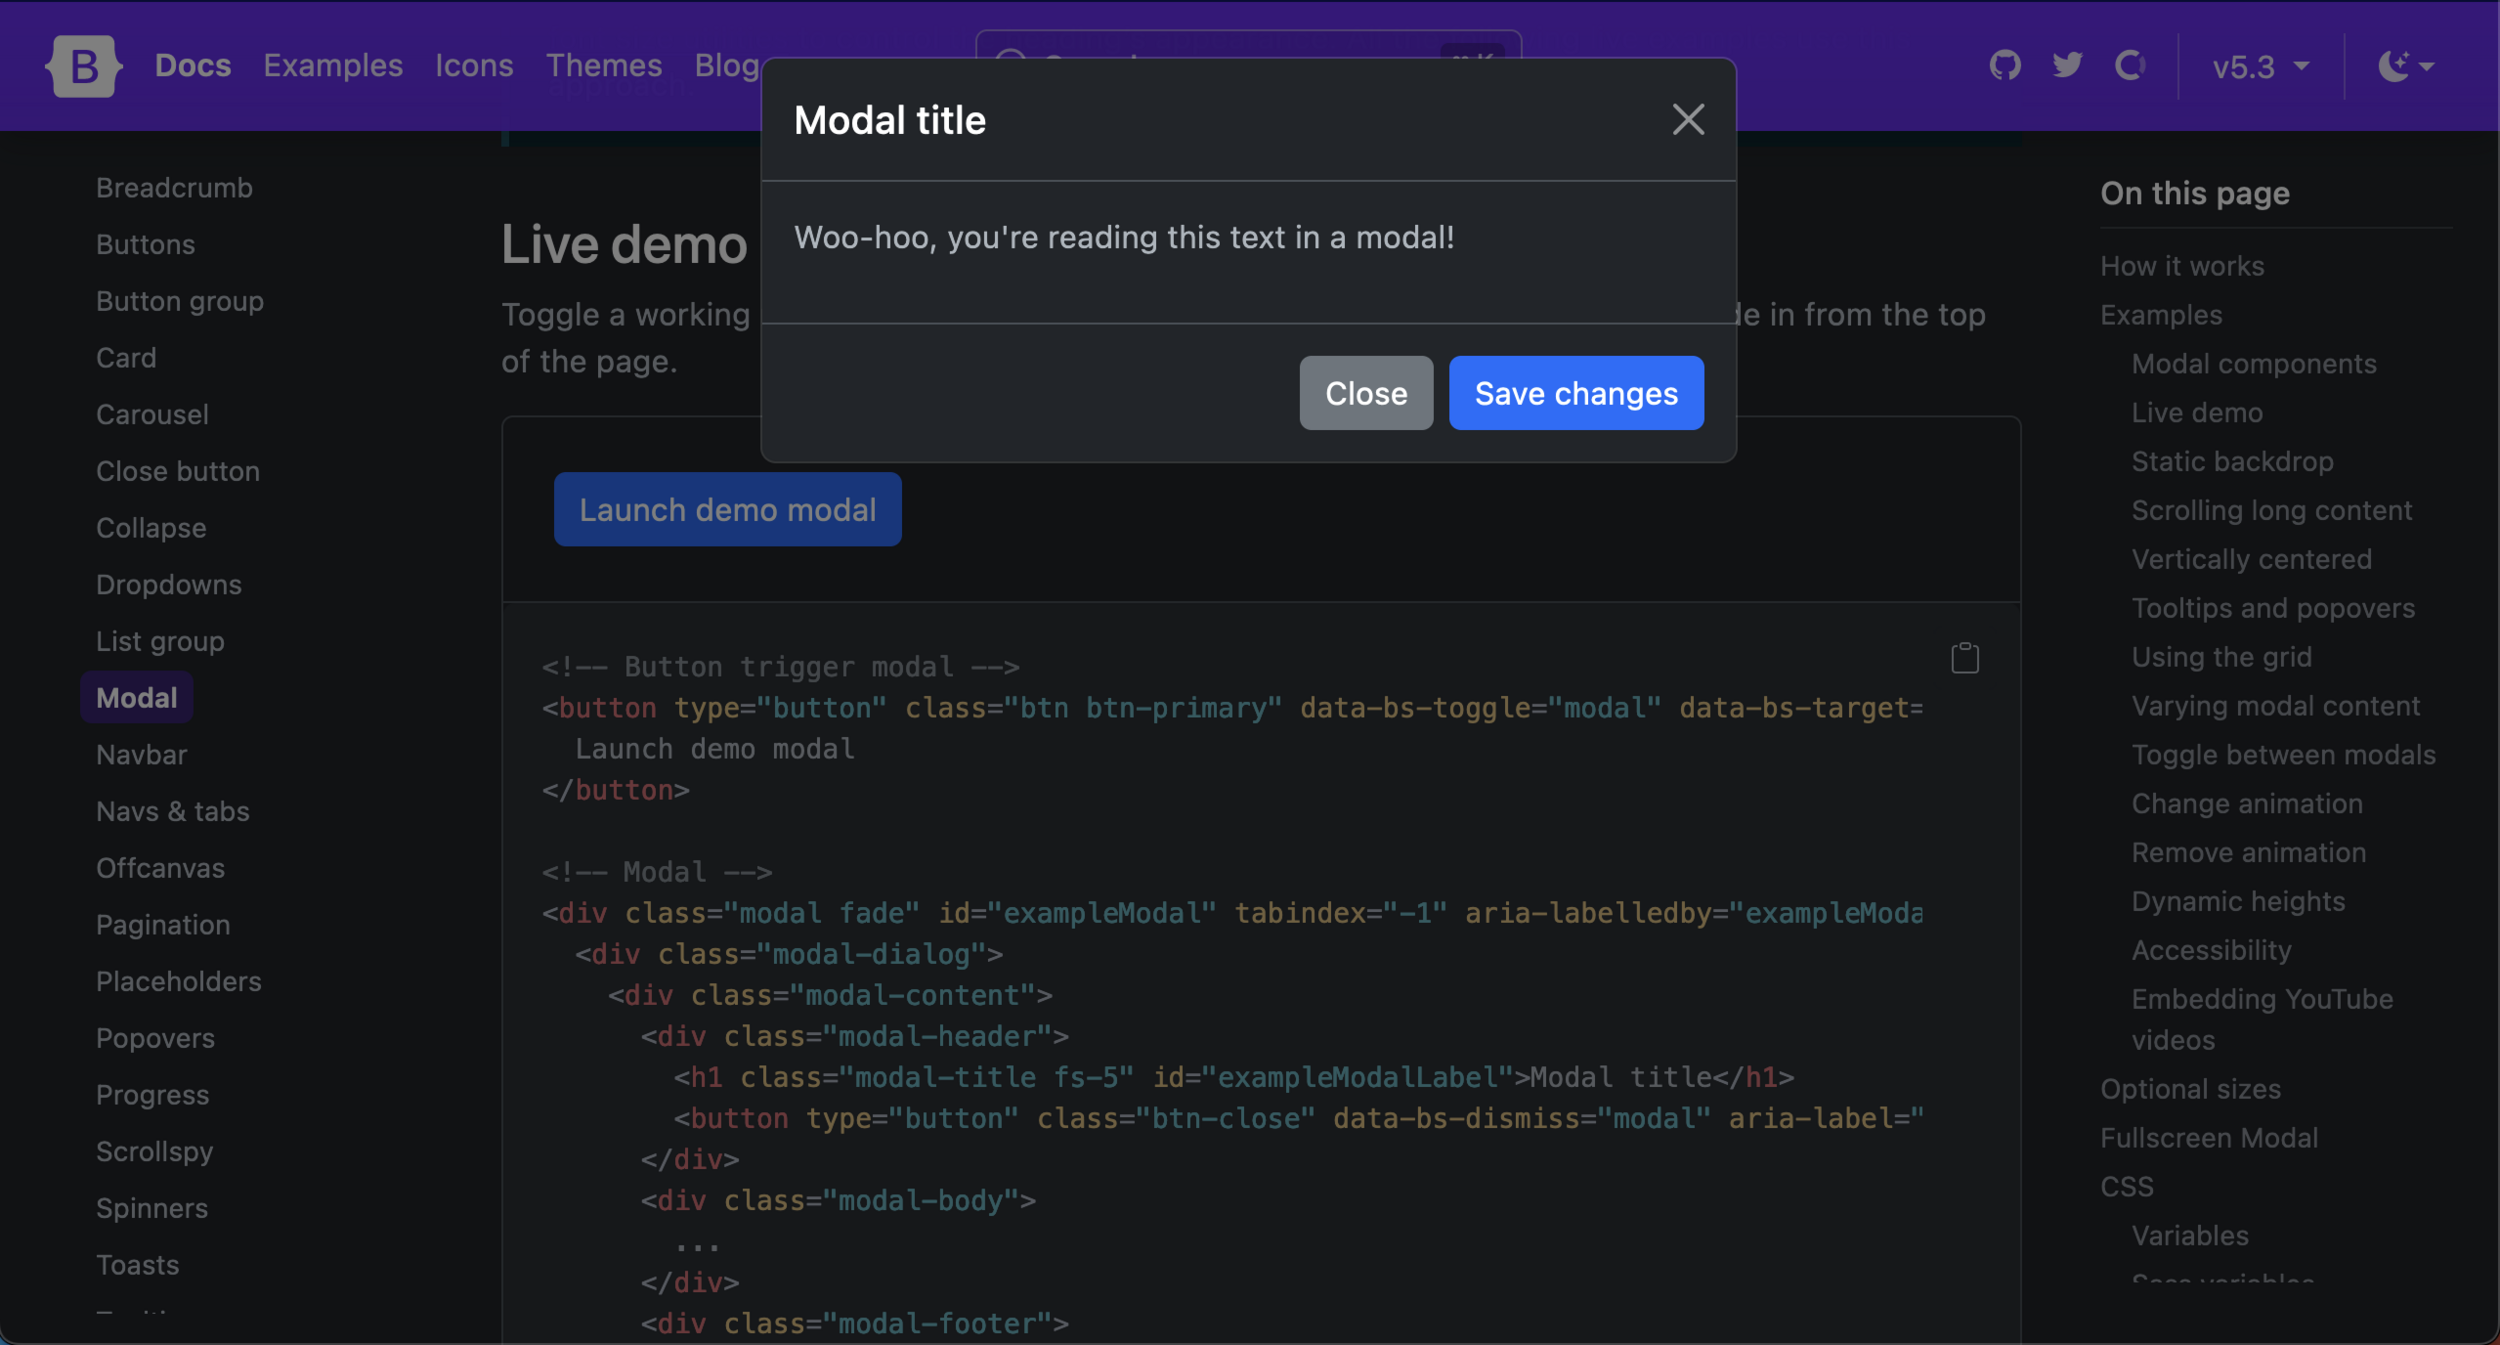Click the search input field
2500x1345 pixels.
[1248, 45]
